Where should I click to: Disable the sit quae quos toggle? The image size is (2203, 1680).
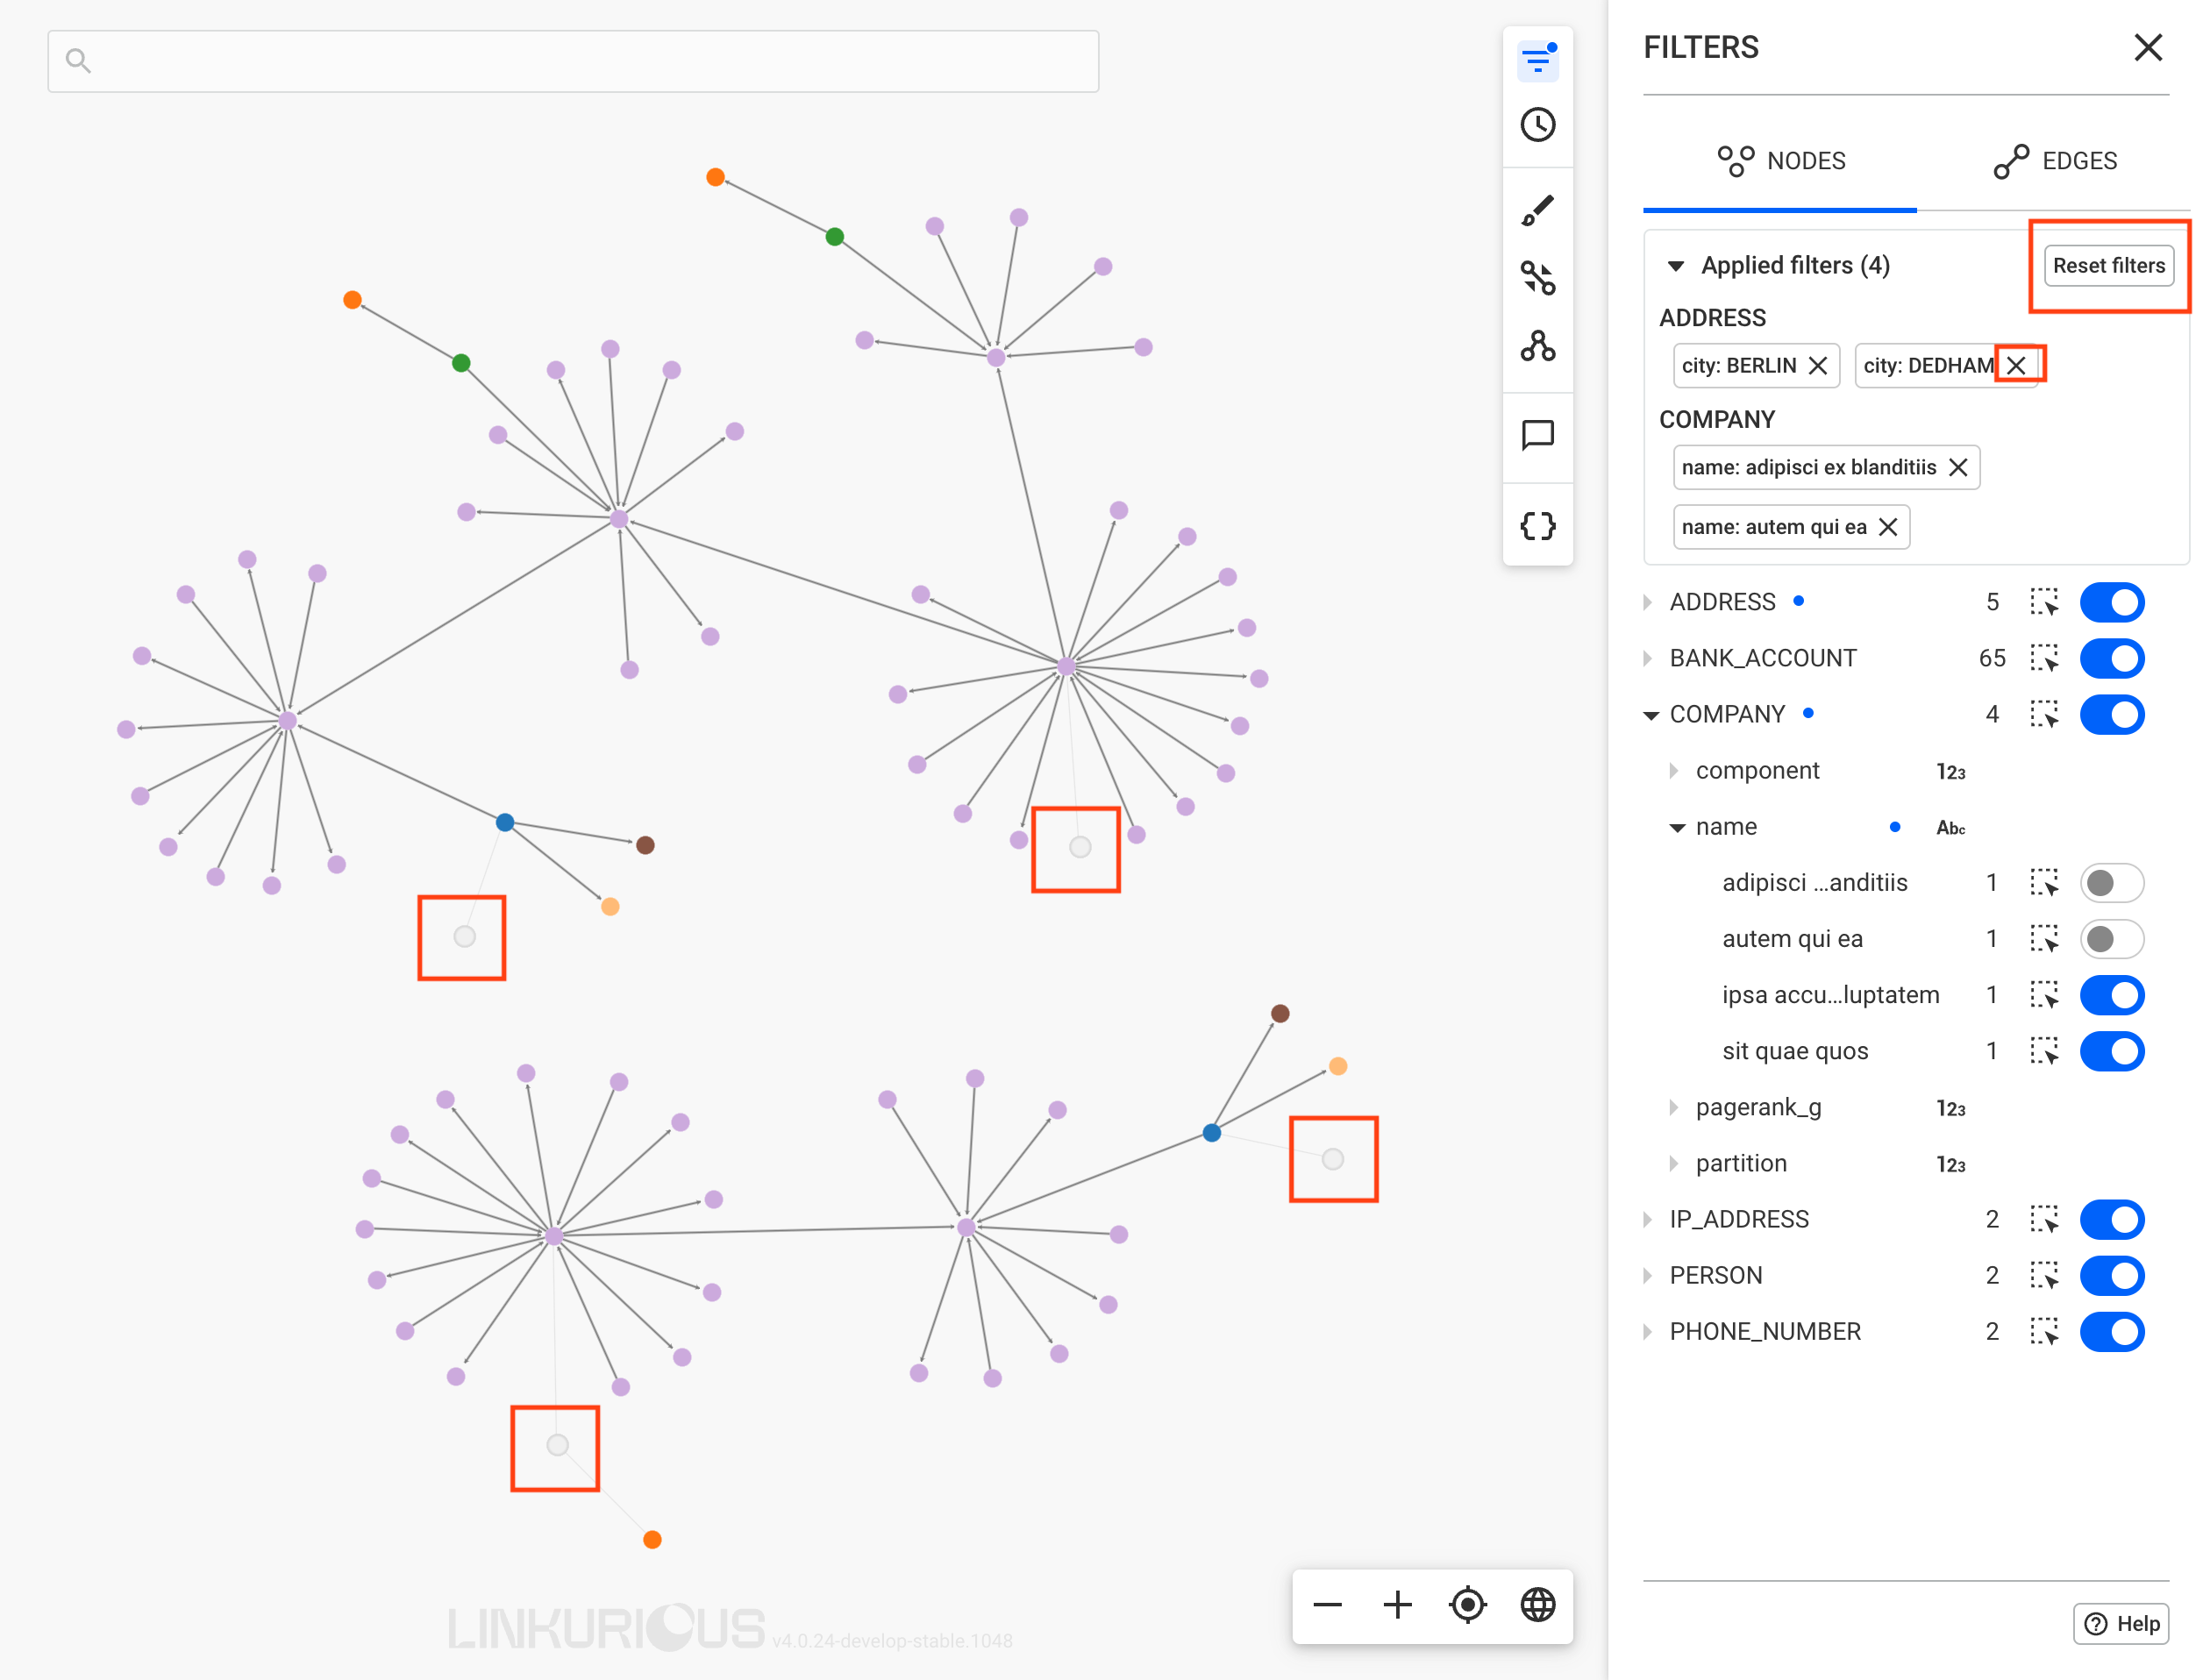[x=2111, y=1051]
